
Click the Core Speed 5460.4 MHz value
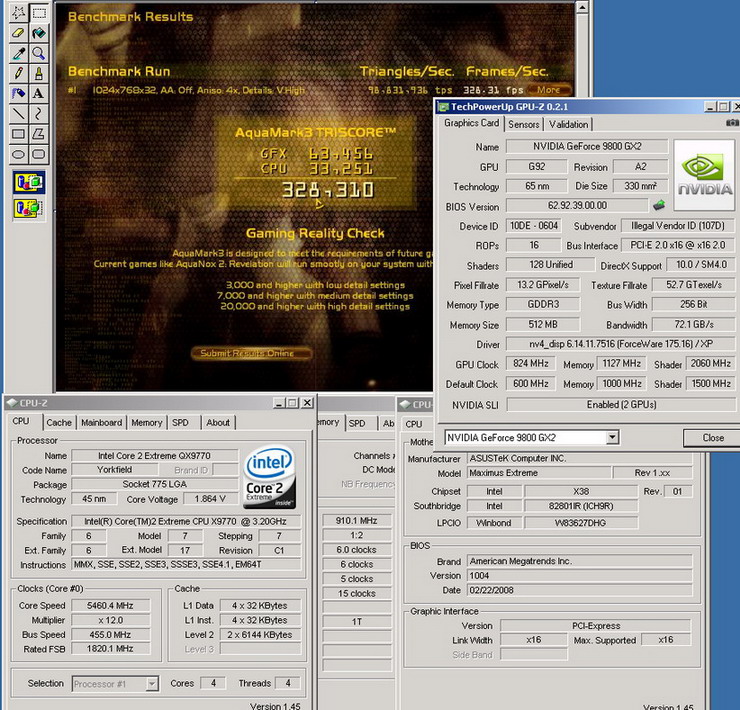click(x=110, y=606)
